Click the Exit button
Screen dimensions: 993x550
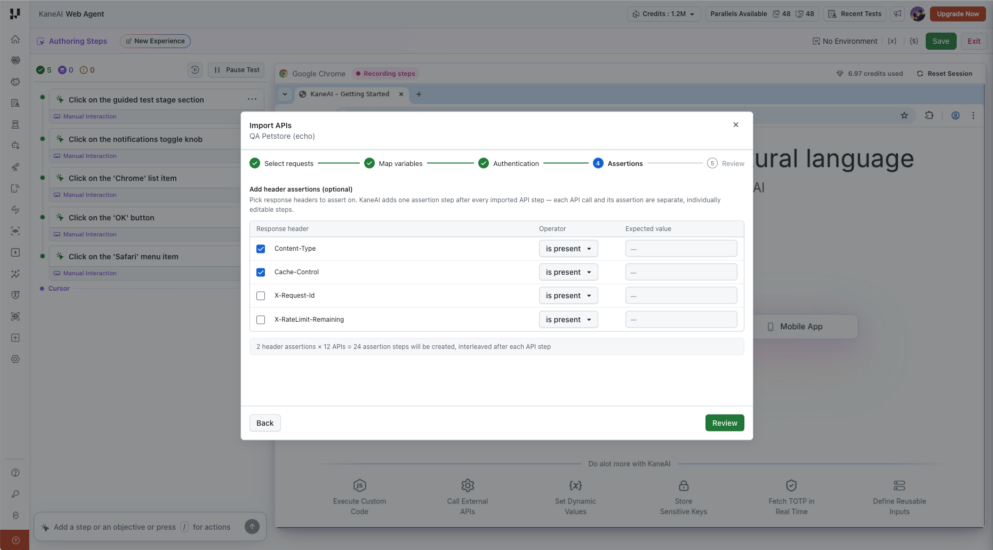pos(973,41)
